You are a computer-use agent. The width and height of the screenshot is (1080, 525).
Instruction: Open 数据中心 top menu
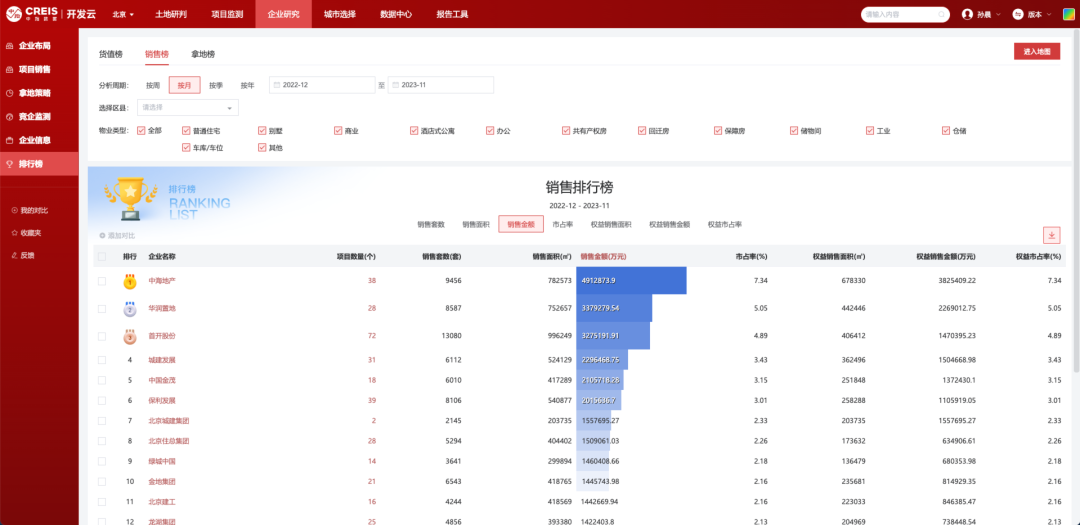[x=396, y=14]
